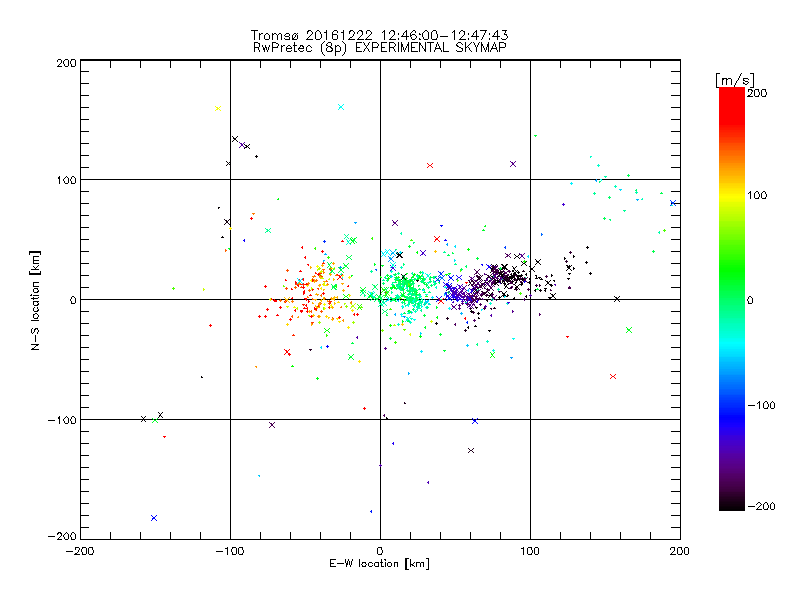Click the red region of the velocity colorbar
800x600 pixels.
732,107
